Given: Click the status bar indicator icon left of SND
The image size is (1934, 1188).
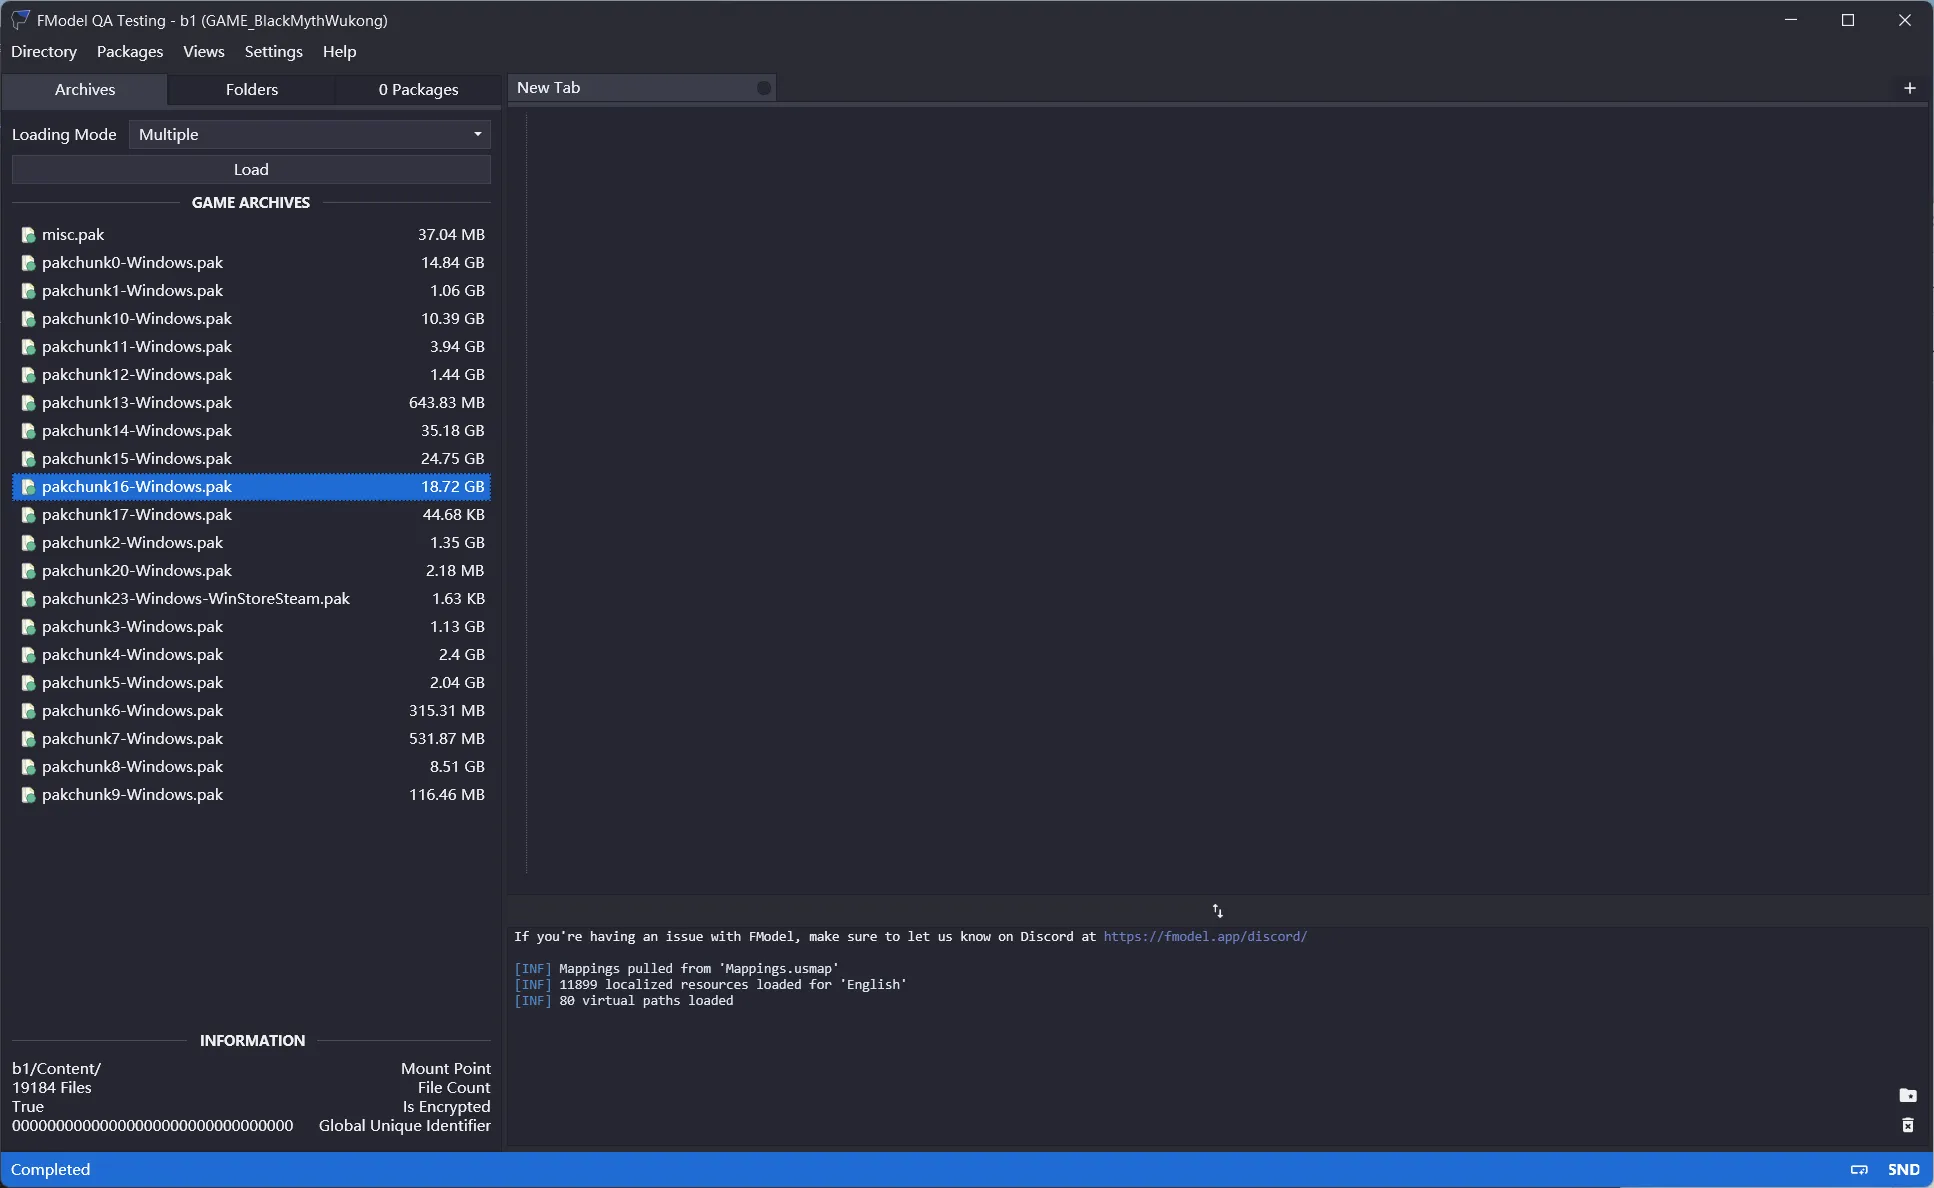Looking at the screenshot, I should click(1859, 1169).
